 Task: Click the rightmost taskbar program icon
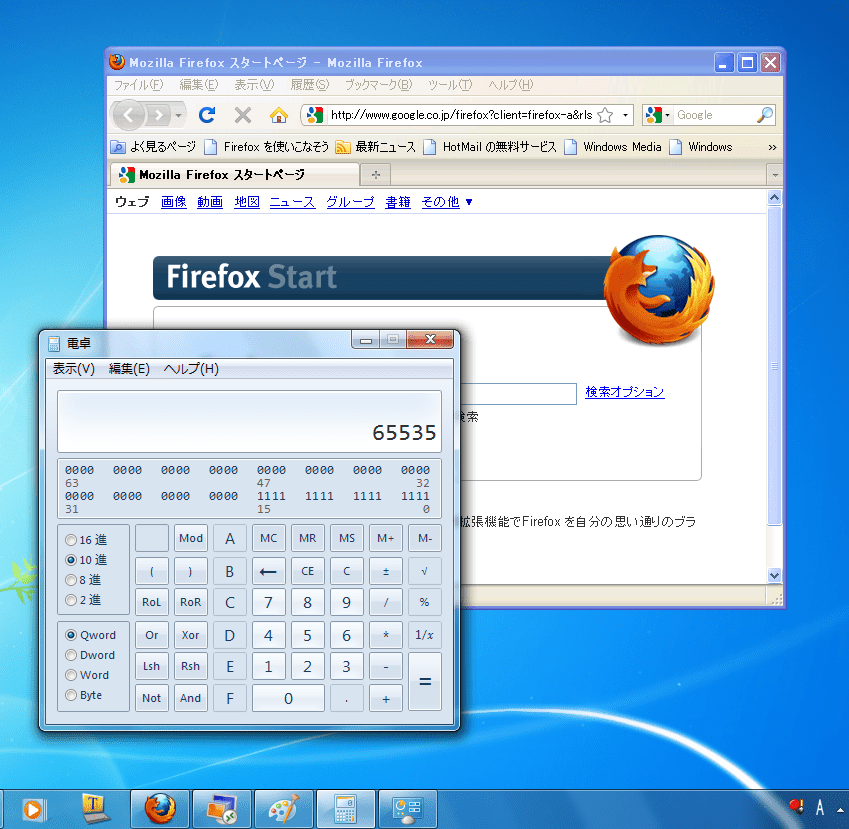pos(407,808)
